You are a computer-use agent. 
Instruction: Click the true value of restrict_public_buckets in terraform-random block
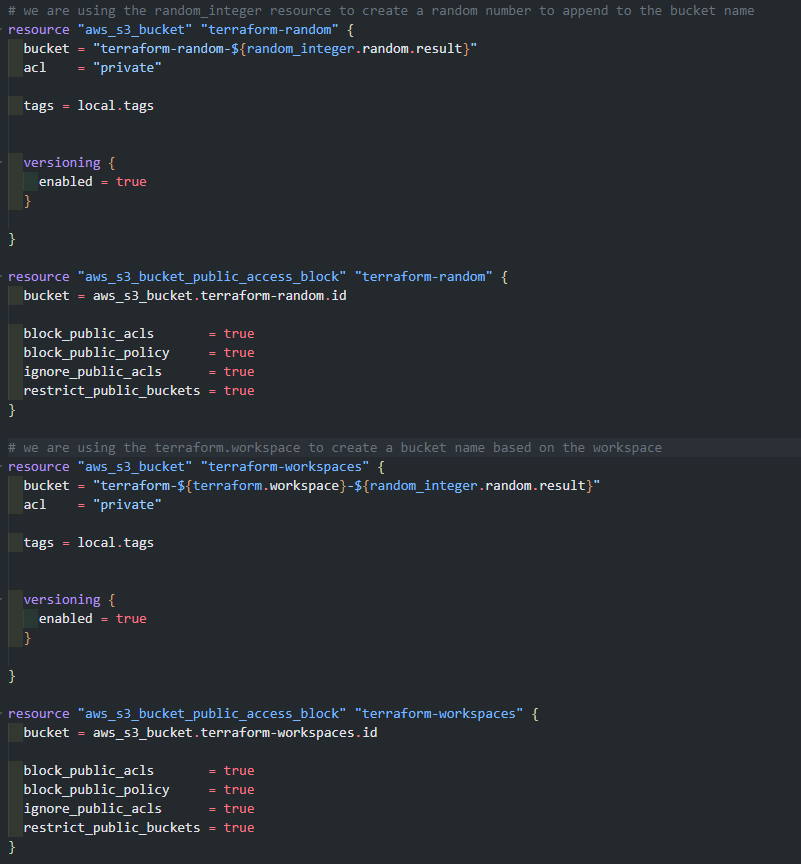tap(239, 391)
